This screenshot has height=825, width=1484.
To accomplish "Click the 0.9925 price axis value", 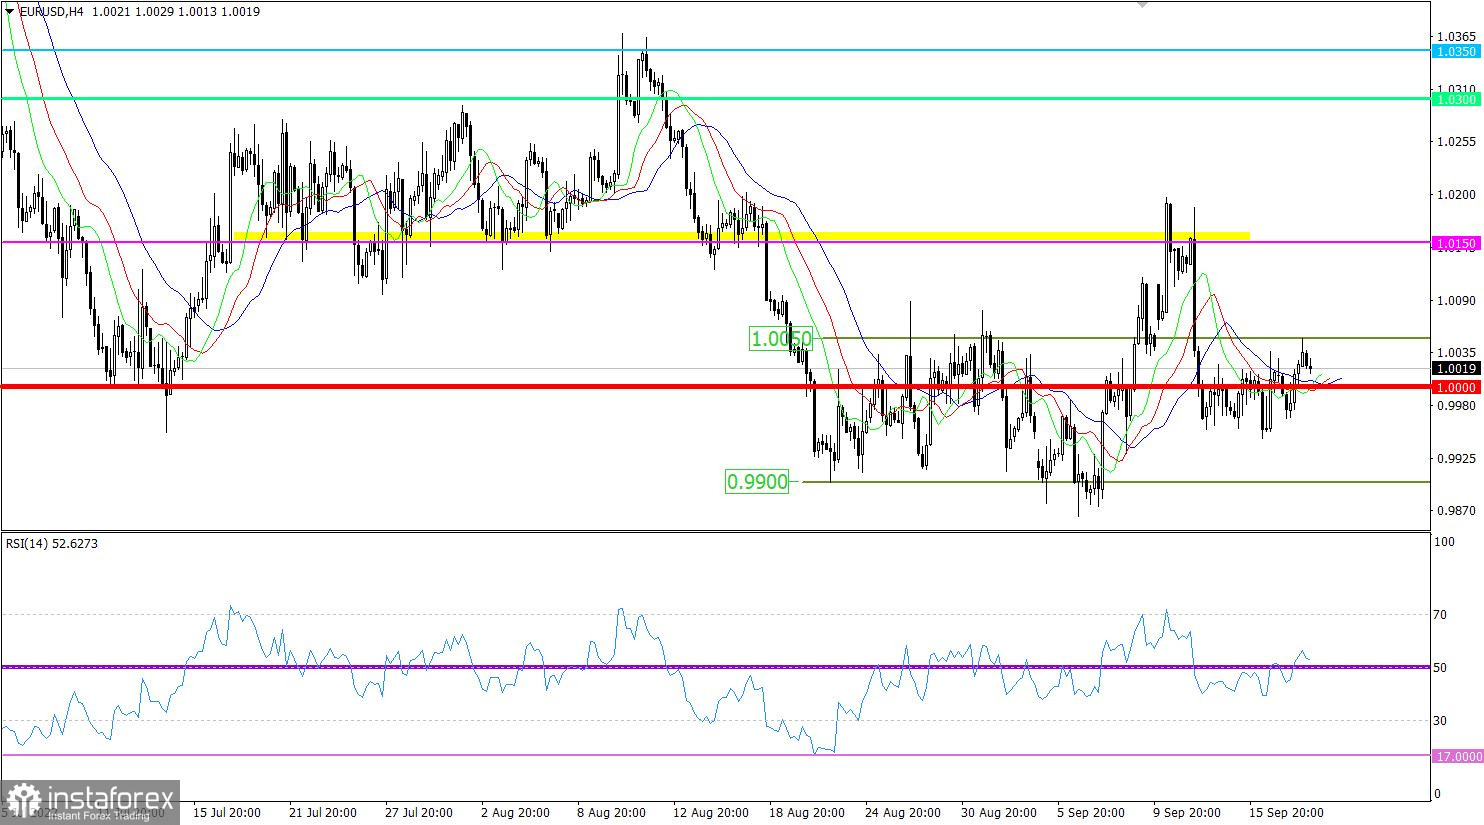I will point(1455,459).
